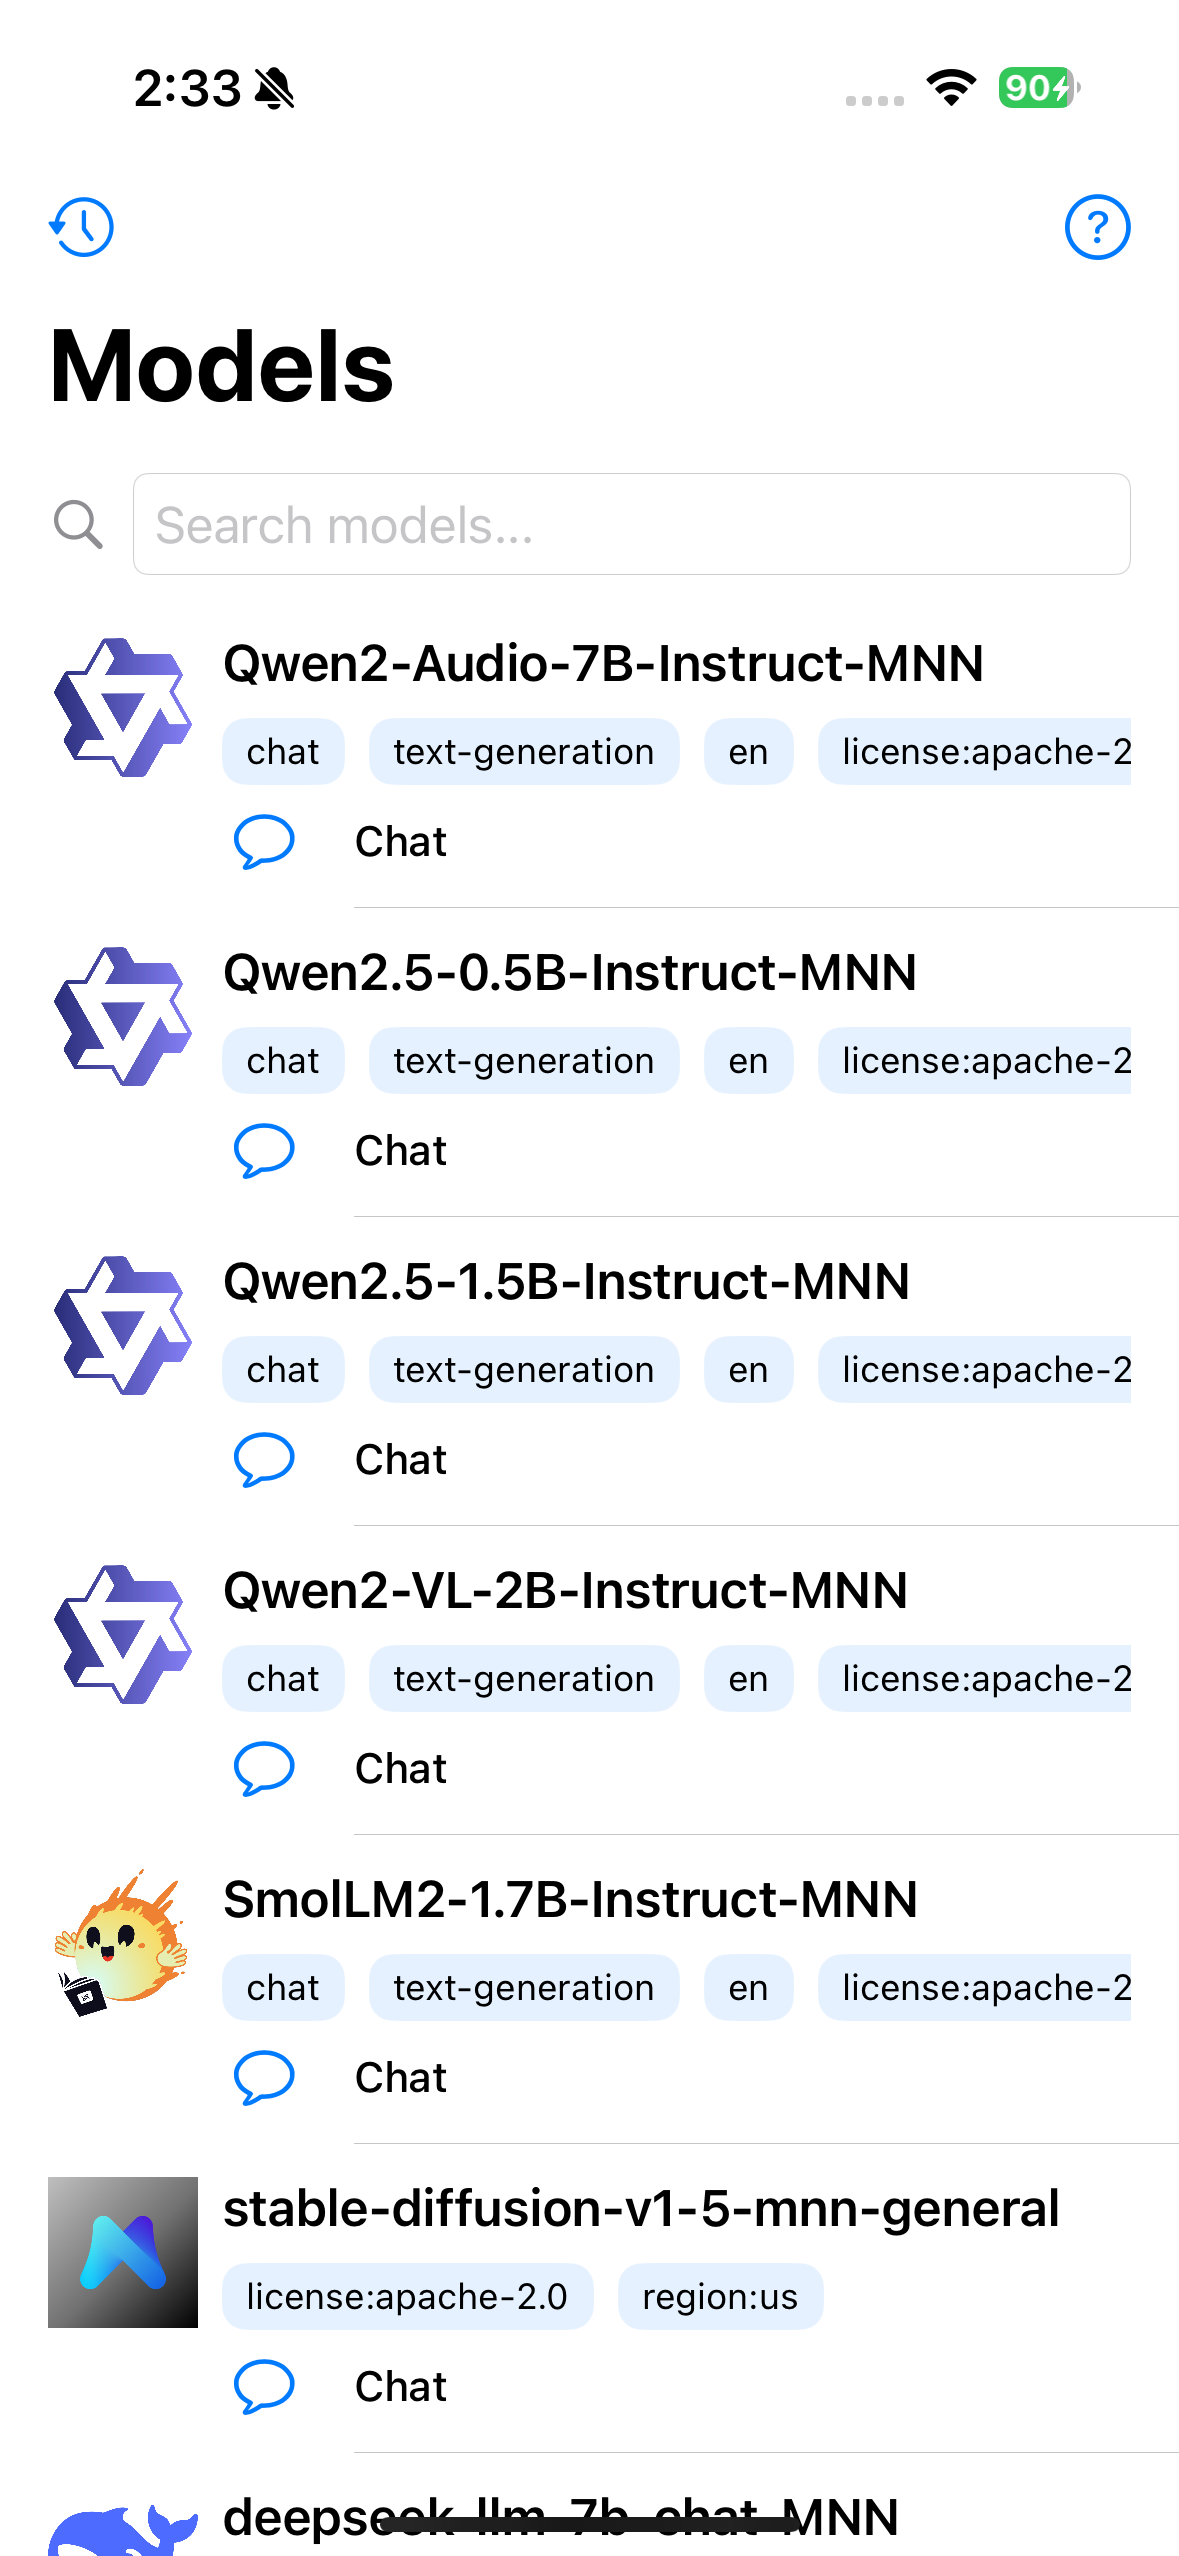This screenshot has width=1179, height=2556.
Task: Select the text-generation tag on Qwen2.5-0.5B
Action: click(x=523, y=1061)
